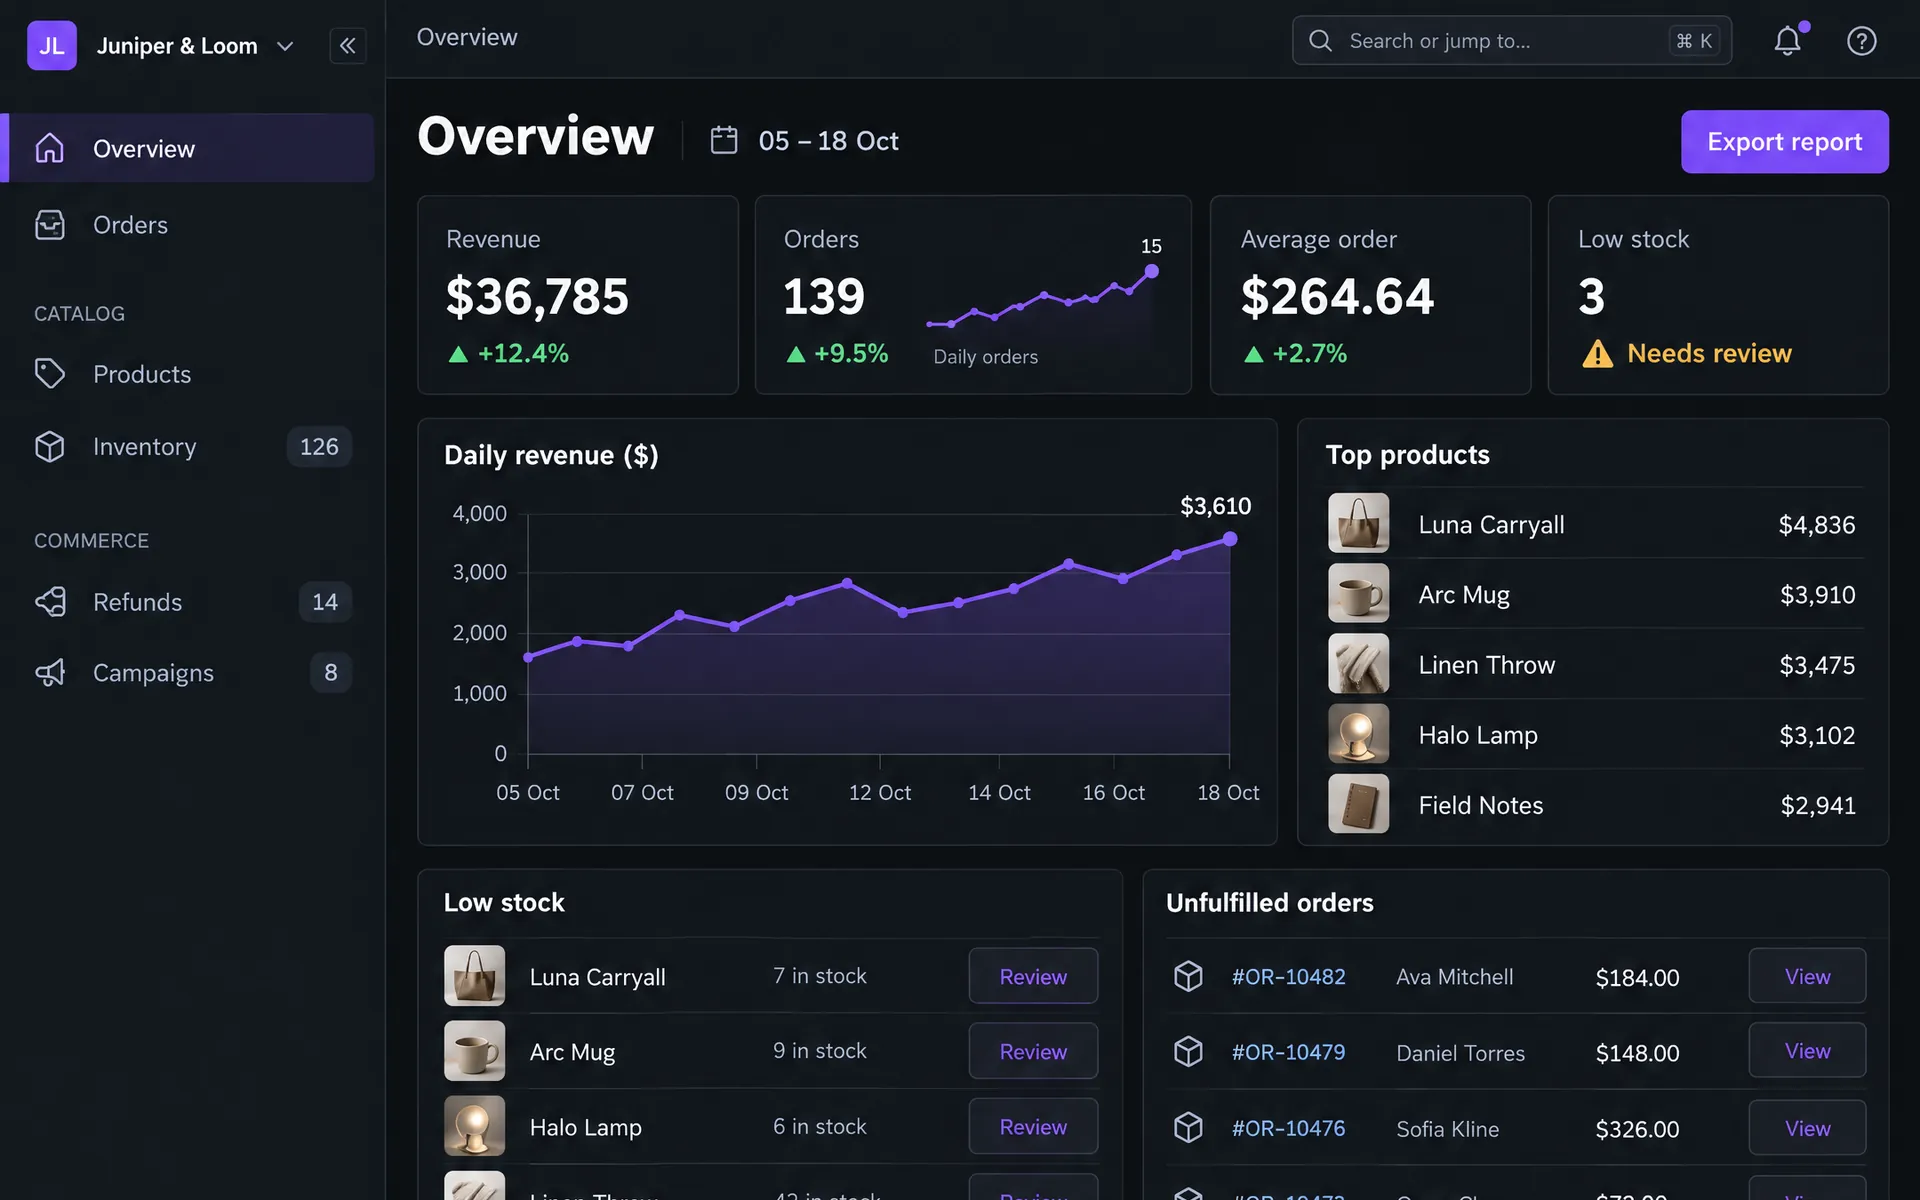Open order link #OR-10479
Viewport: 1920px width, 1200px height.
click(1288, 1053)
